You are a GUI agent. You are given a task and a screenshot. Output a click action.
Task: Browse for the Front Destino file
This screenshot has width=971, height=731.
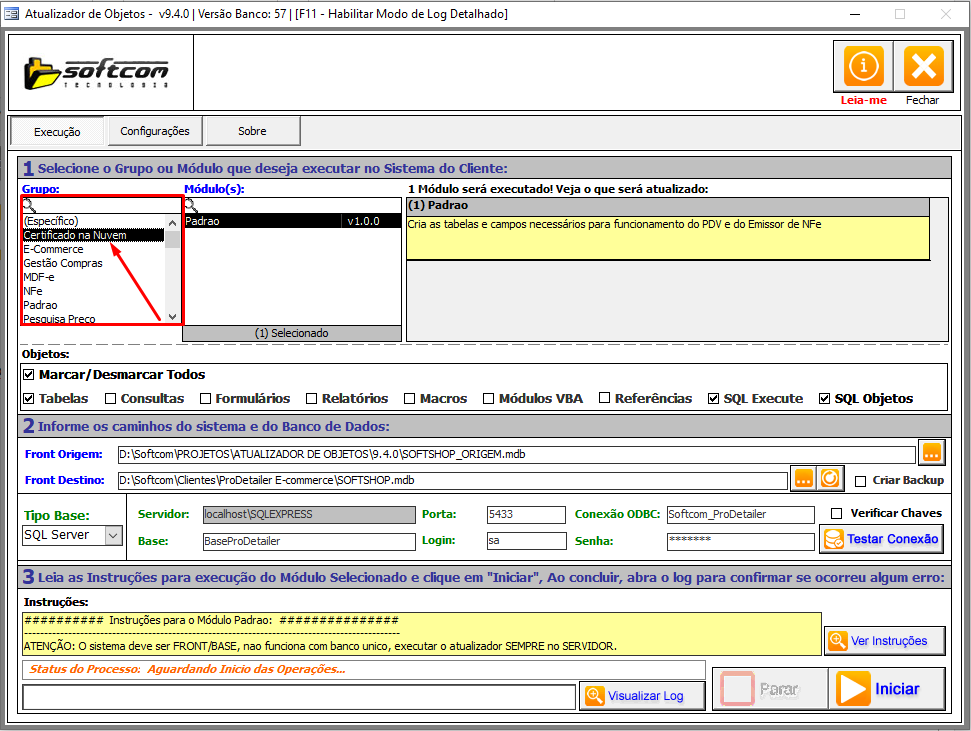coord(803,479)
